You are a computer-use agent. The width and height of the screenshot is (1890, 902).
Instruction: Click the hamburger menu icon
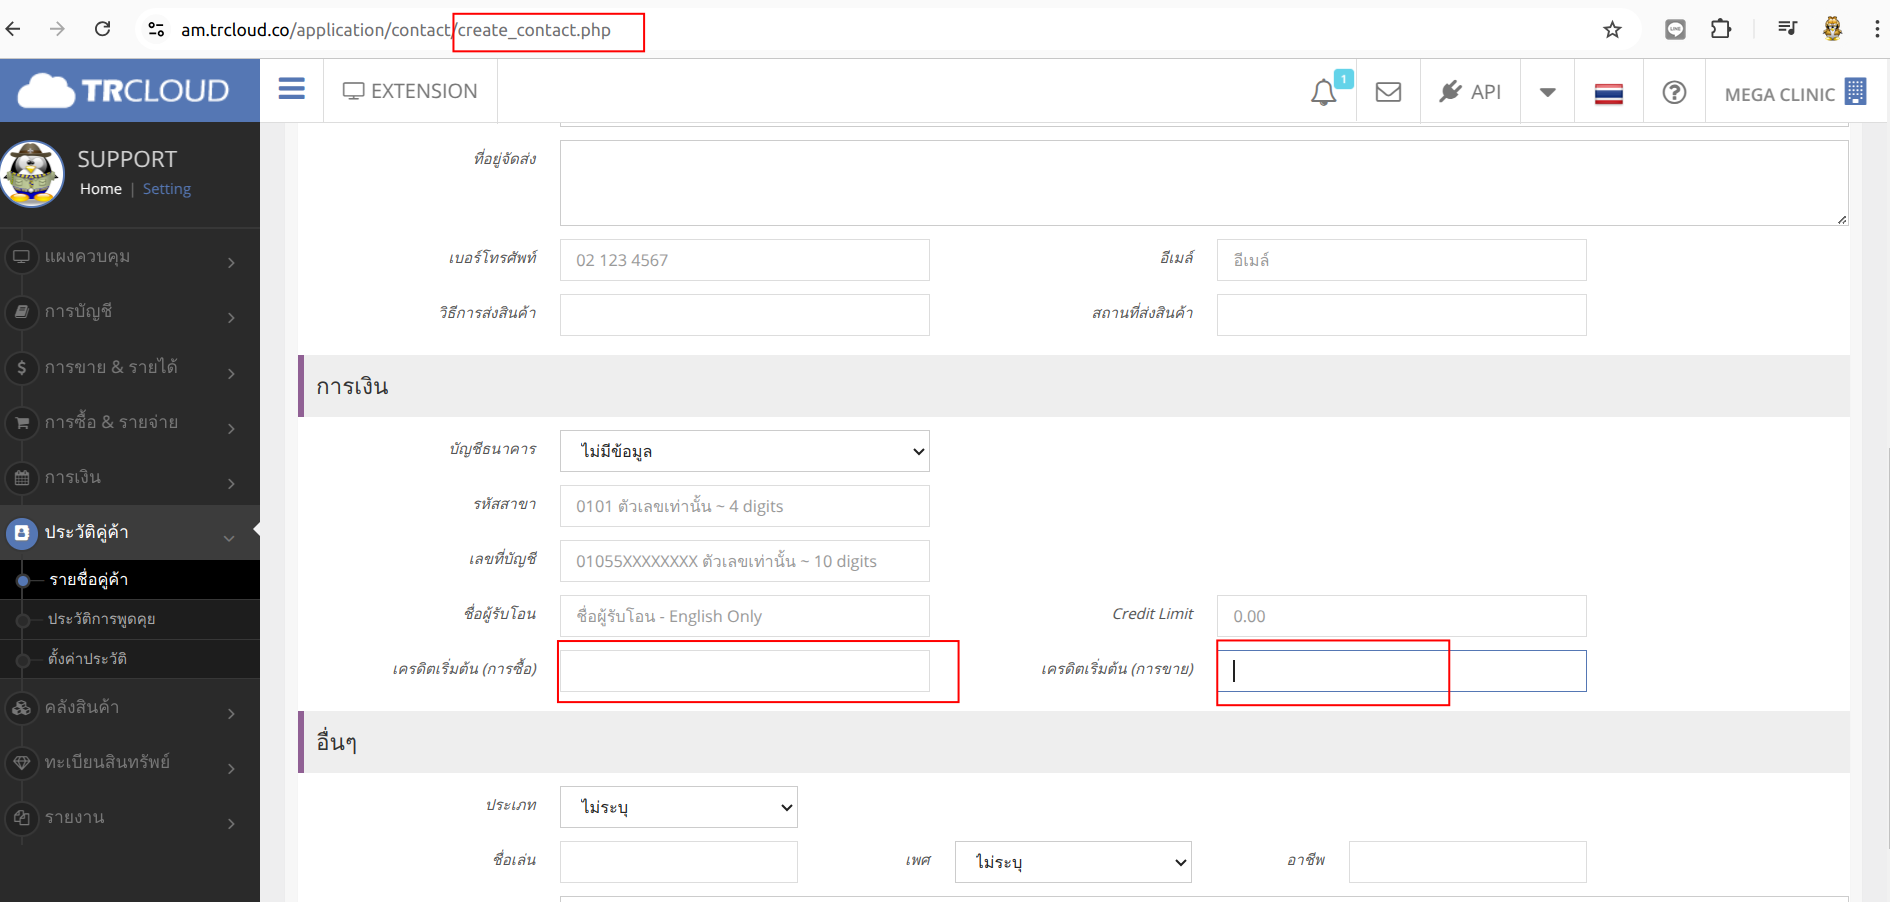coord(292,90)
